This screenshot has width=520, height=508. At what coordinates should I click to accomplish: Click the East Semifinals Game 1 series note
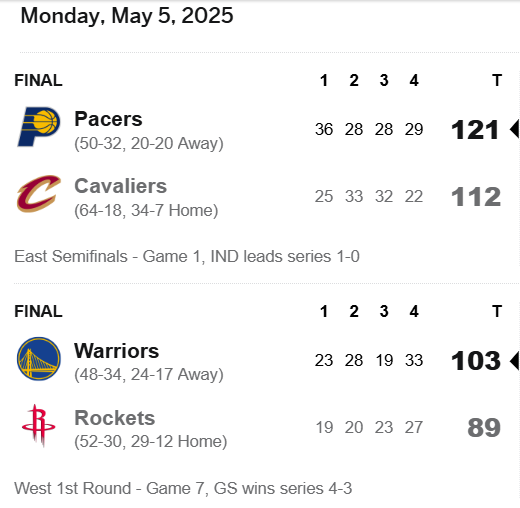coord(187,257)
